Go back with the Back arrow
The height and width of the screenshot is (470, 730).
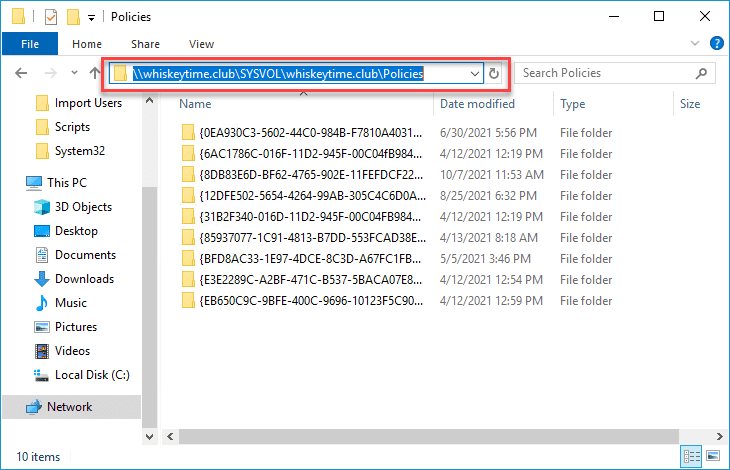(21, 73)
